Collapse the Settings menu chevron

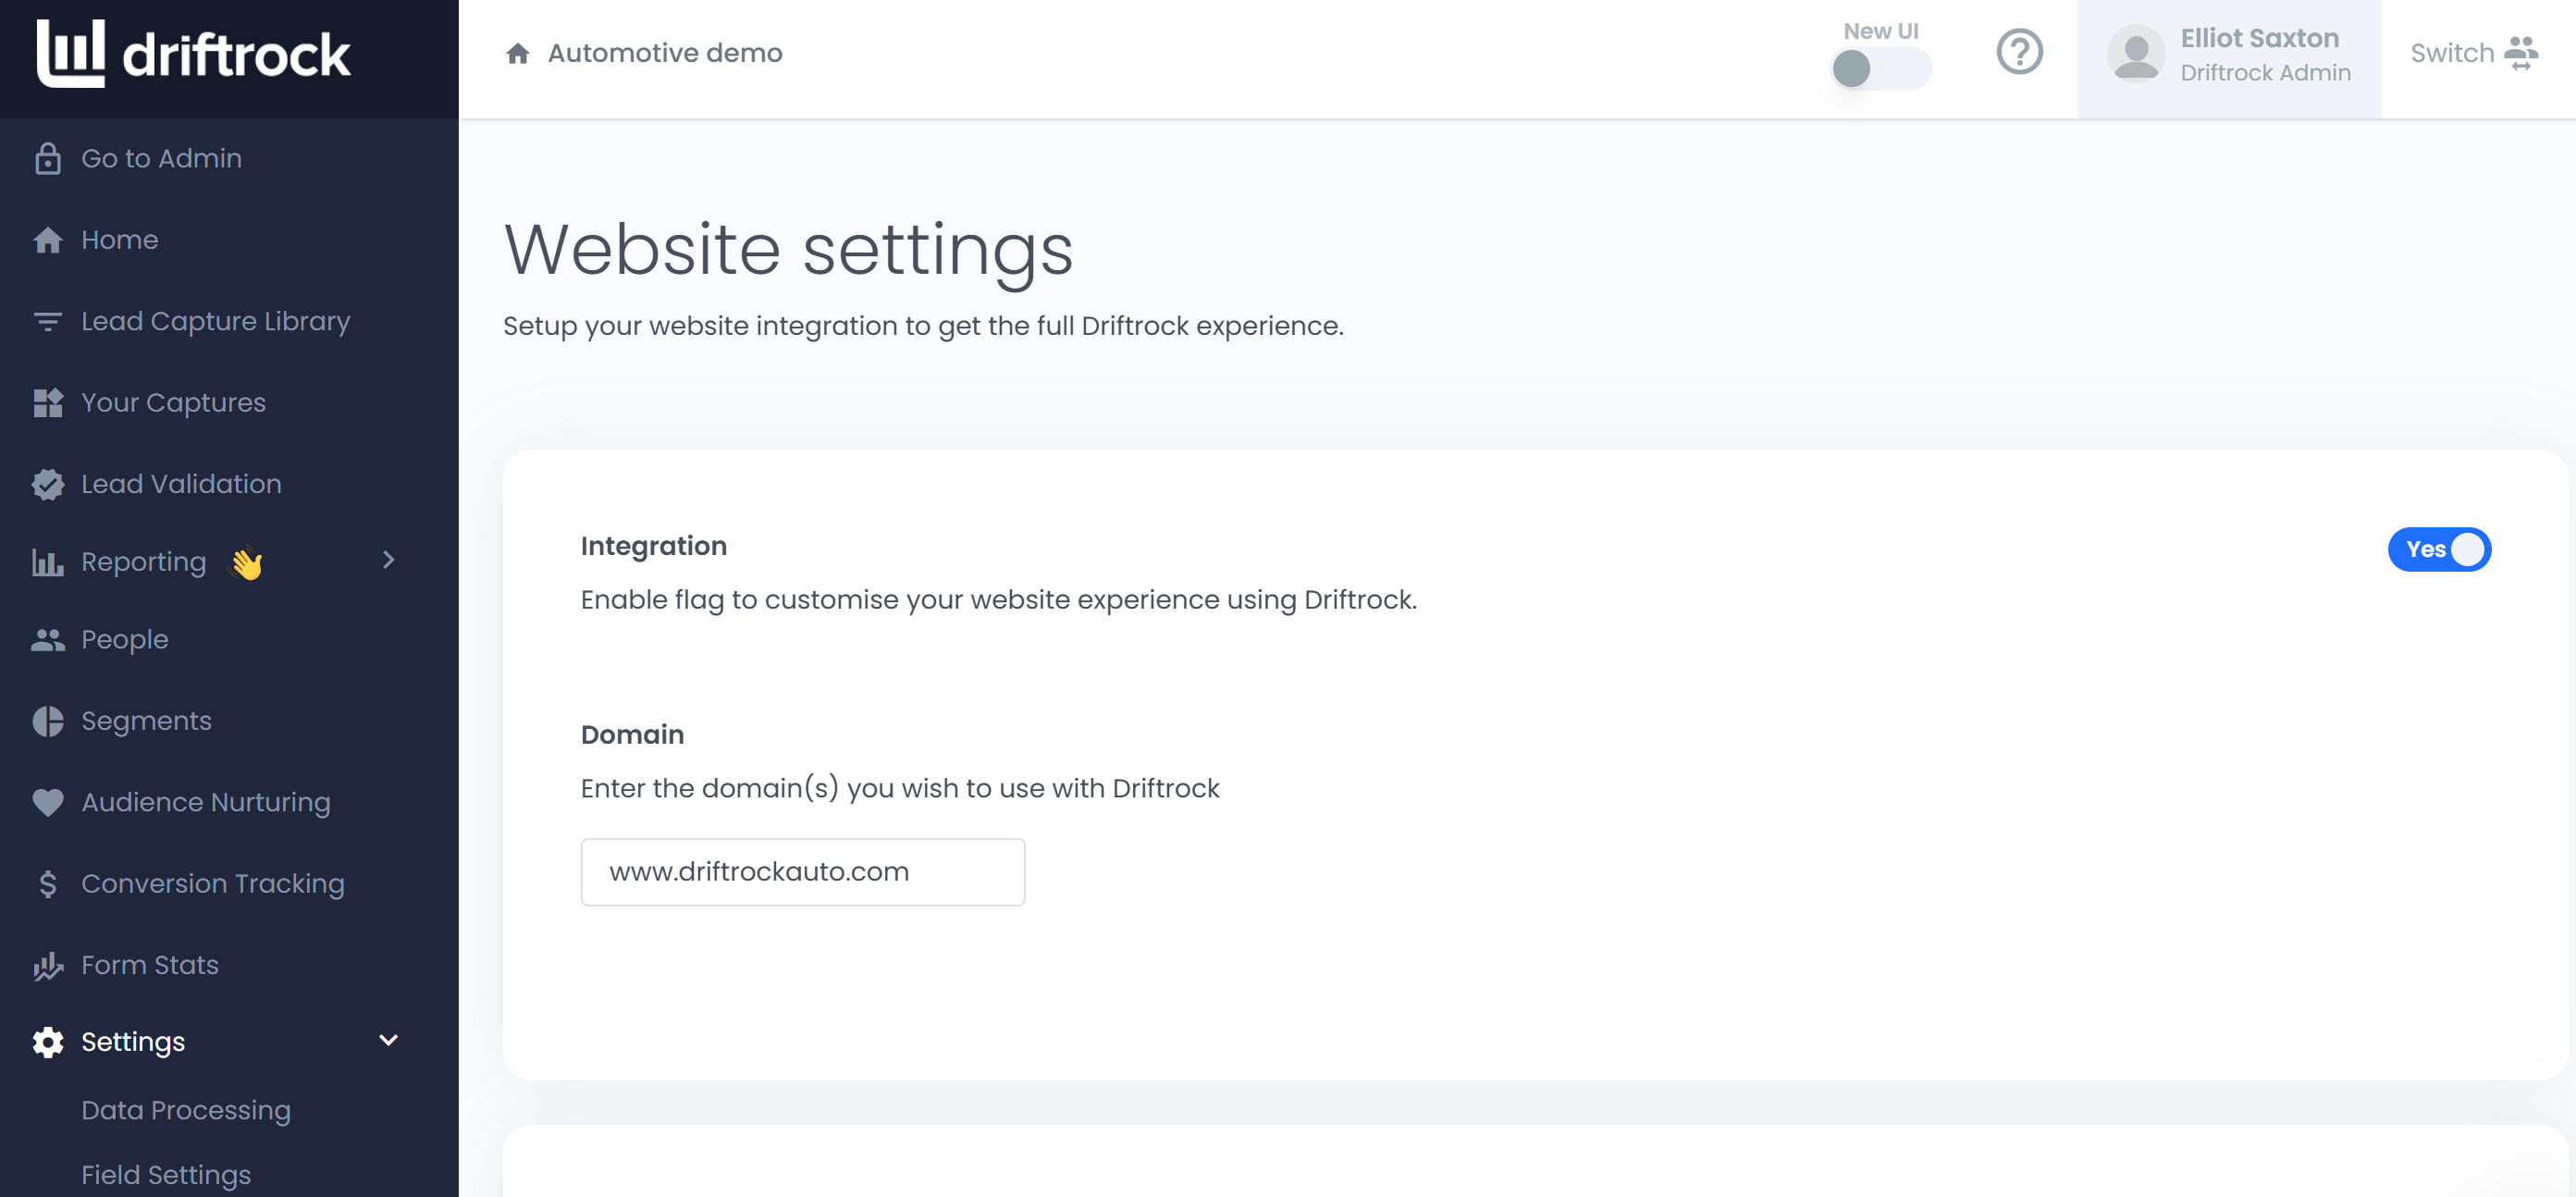[389, 1040]
